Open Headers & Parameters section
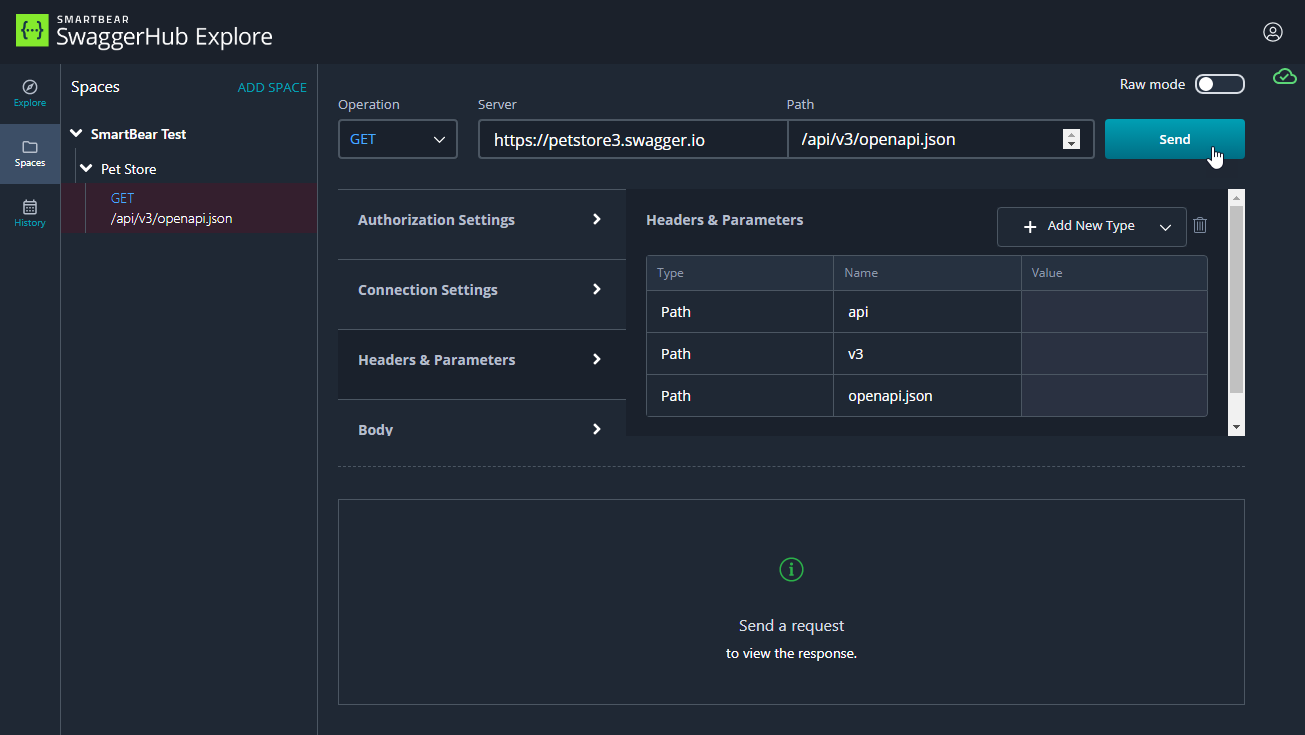Viewport: 1305px width, 735px height. (x=481, y=360)
